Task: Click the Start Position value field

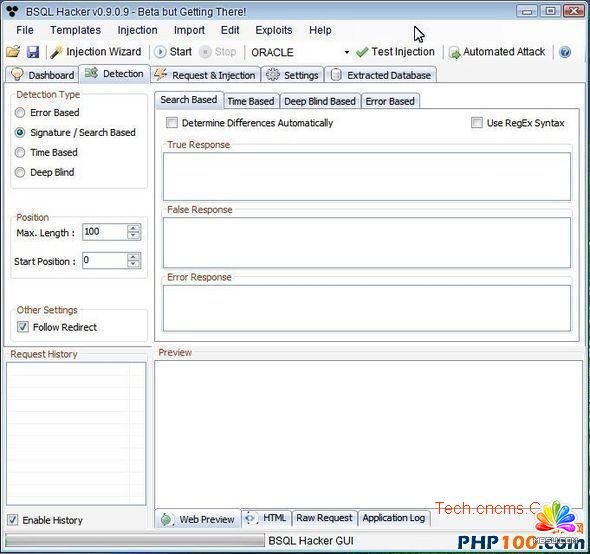Action: (x=105, y=260)
